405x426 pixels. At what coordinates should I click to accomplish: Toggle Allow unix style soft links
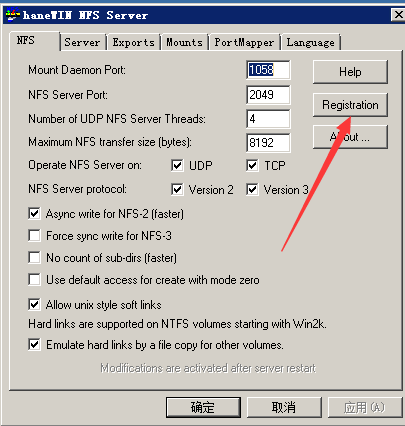[34, 304]
